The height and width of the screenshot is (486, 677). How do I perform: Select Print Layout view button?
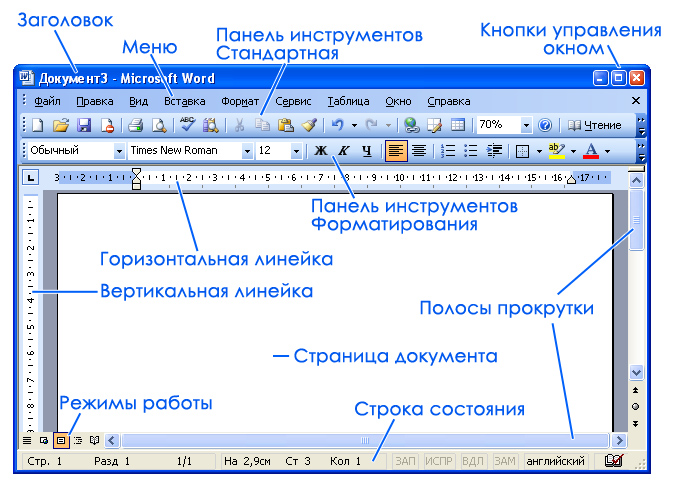(x=61, y=441)
